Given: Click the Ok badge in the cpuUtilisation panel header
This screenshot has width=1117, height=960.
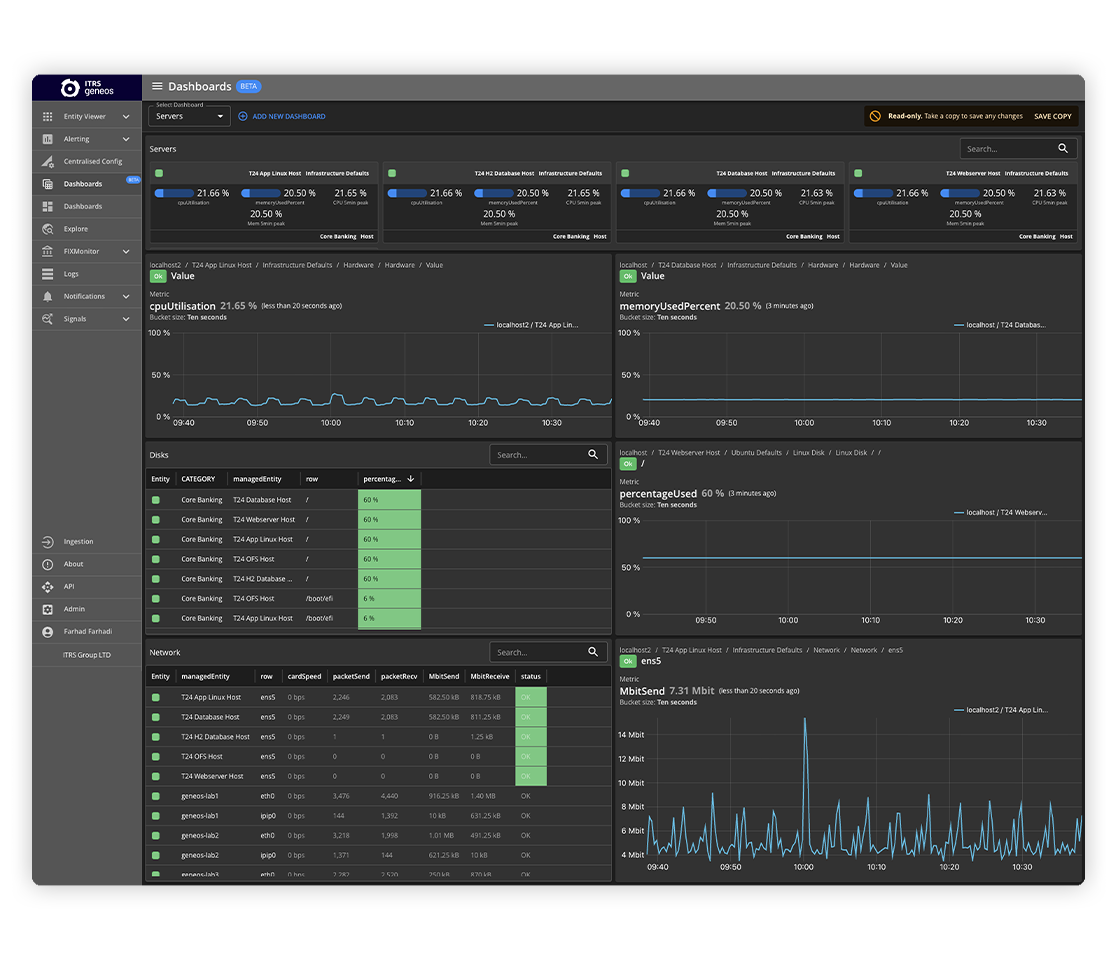Looking at the screenshot, I should point(158,276).
